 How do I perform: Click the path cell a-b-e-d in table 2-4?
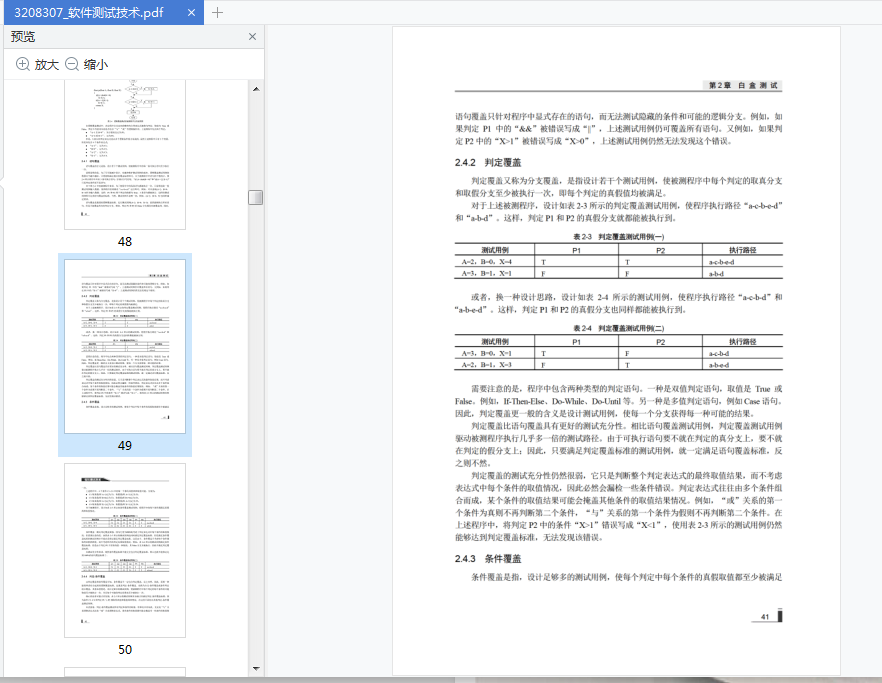(719, 365)
